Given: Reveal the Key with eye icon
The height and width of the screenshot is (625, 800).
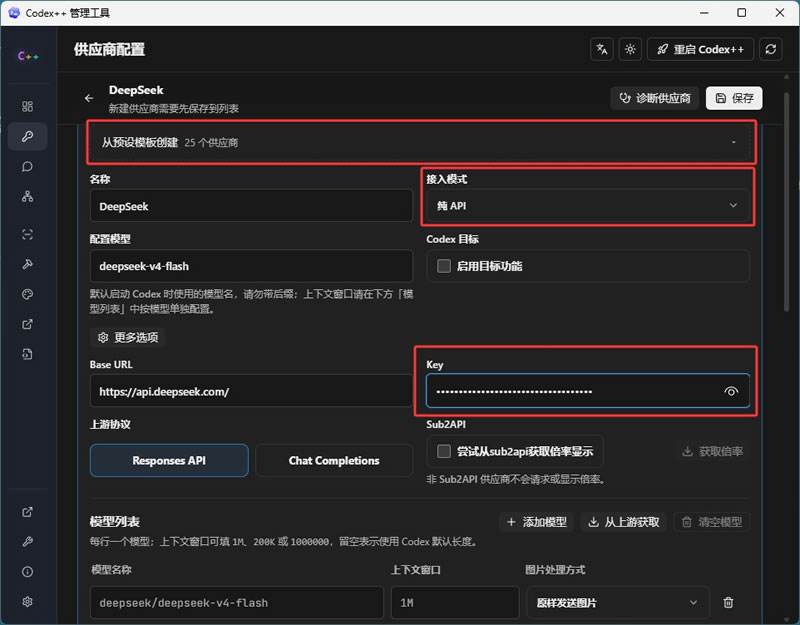Looking at the screenshot, I should (x=731, y=391).
